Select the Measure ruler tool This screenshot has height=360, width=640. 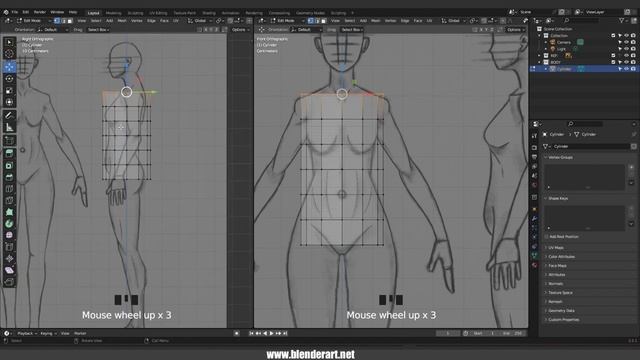point(9,128)
